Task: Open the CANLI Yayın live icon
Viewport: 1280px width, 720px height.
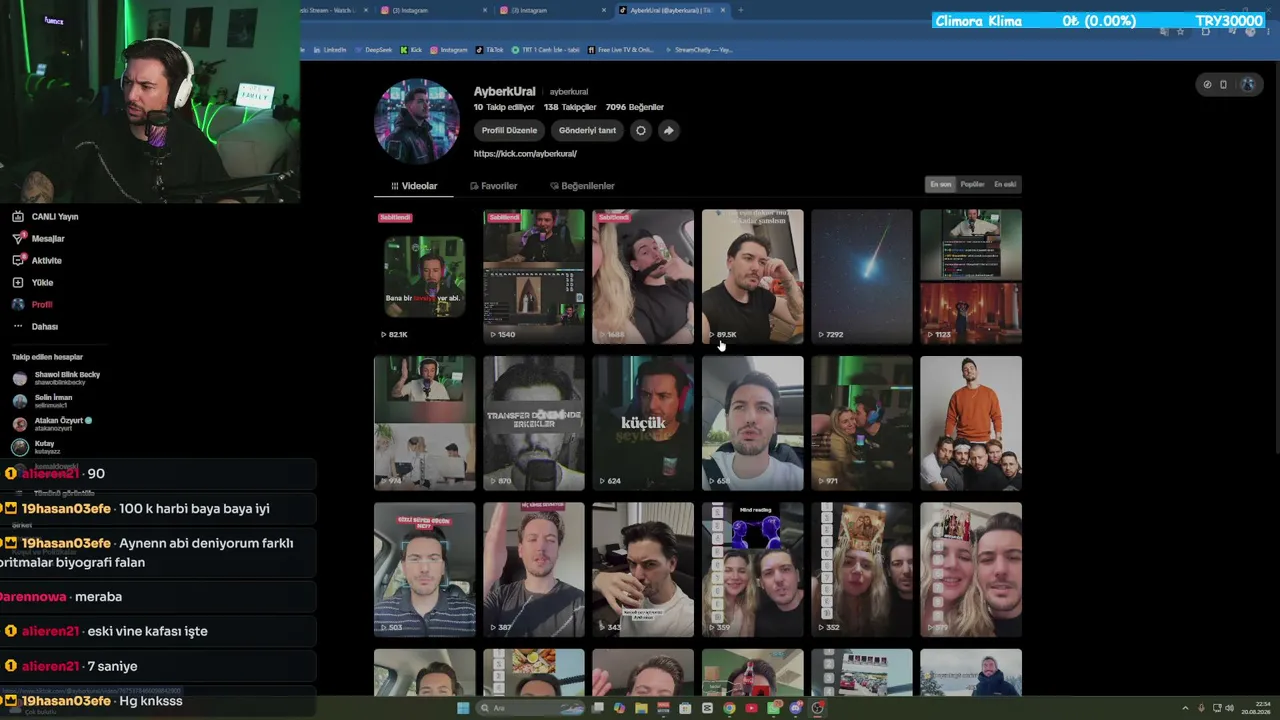Action: (18, 216)
